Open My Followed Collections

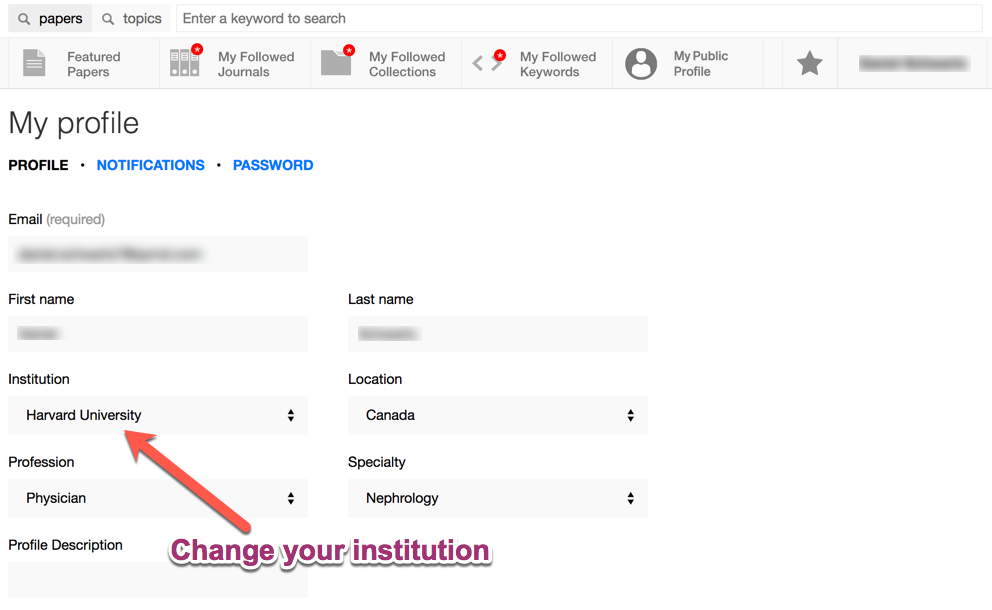click(385, 63)
